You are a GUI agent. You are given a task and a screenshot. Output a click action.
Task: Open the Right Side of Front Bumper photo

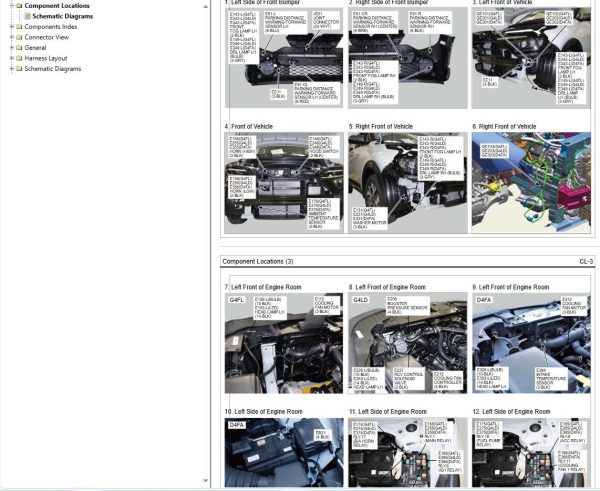pyautogui.click(x=408, y=58)
